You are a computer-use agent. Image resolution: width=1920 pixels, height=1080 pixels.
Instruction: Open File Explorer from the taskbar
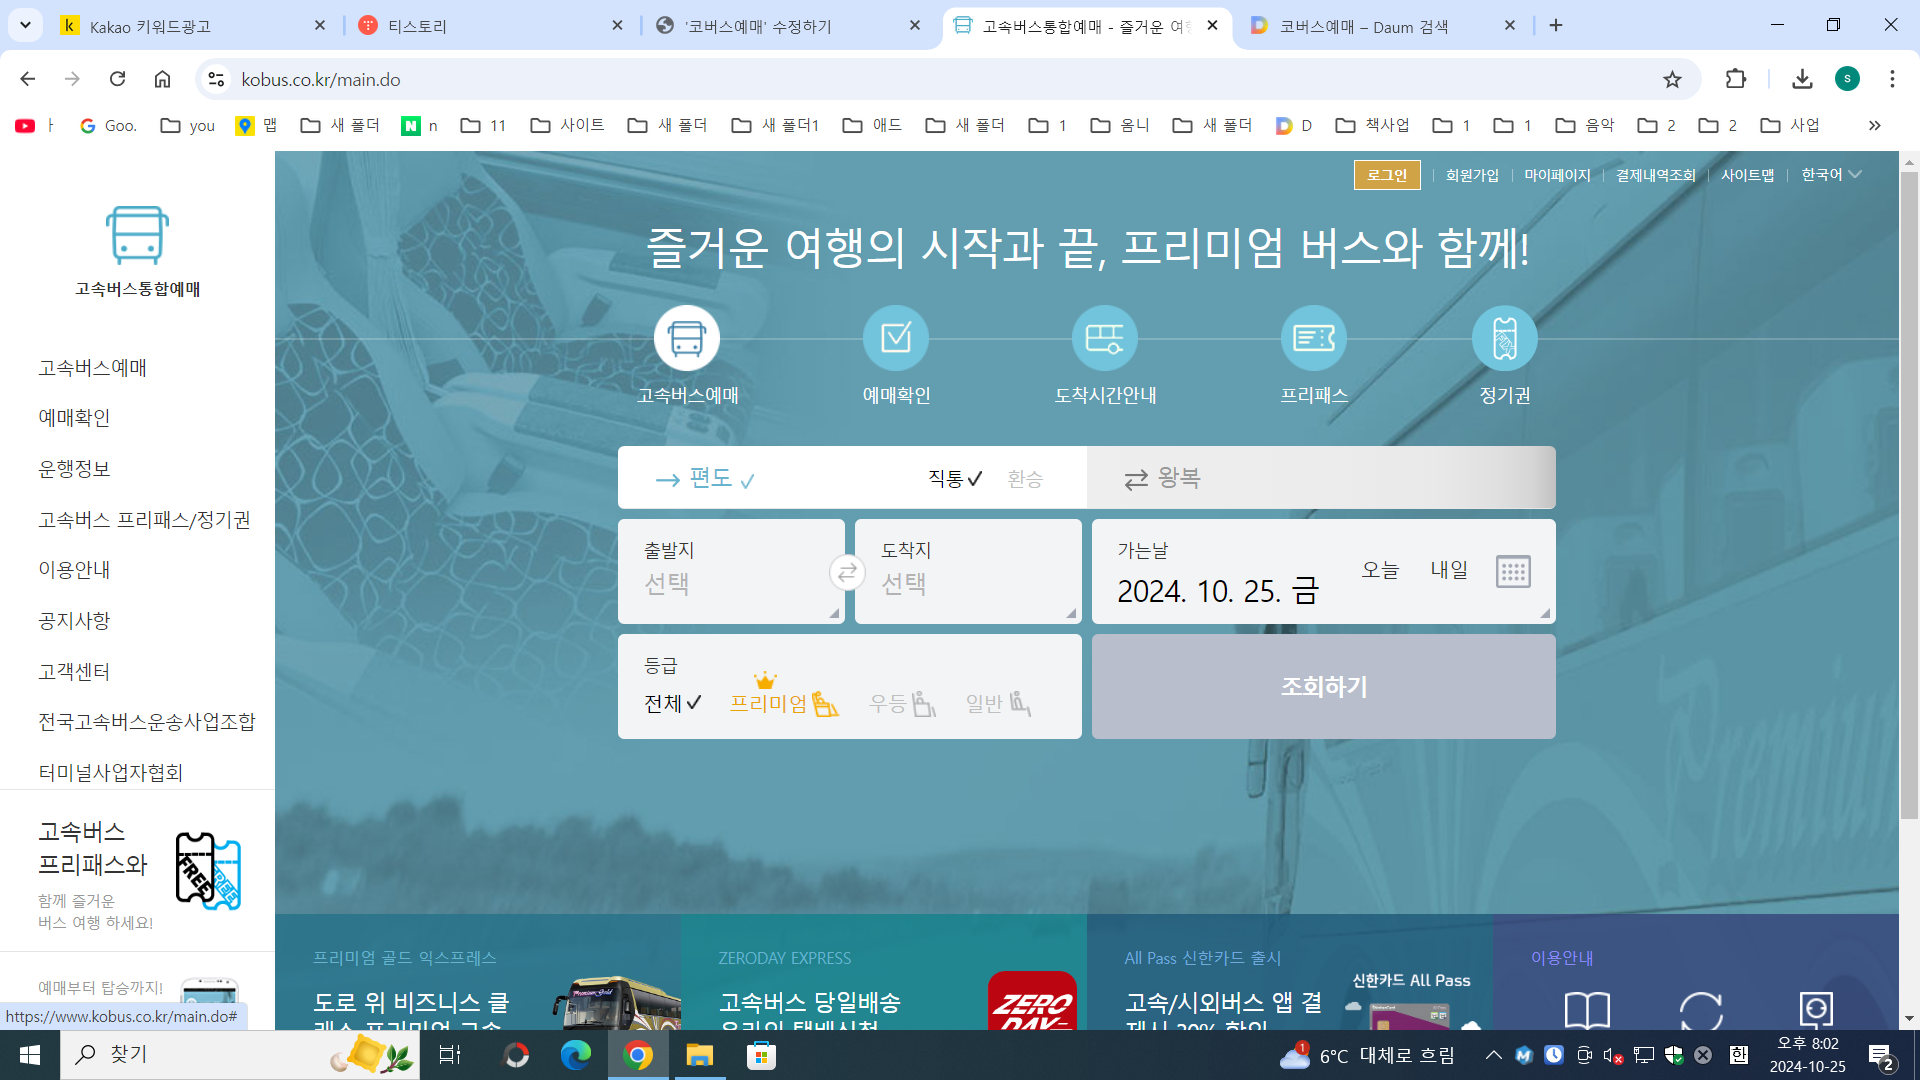[x=699, y=1055]
